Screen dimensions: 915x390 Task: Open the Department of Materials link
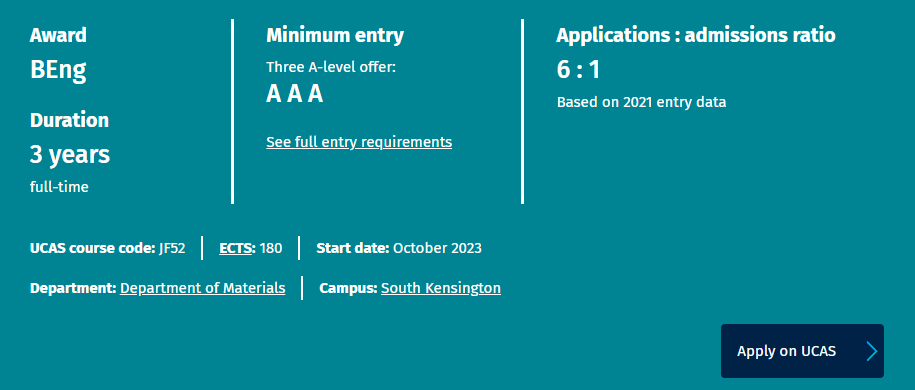click(x=202, y=288)
